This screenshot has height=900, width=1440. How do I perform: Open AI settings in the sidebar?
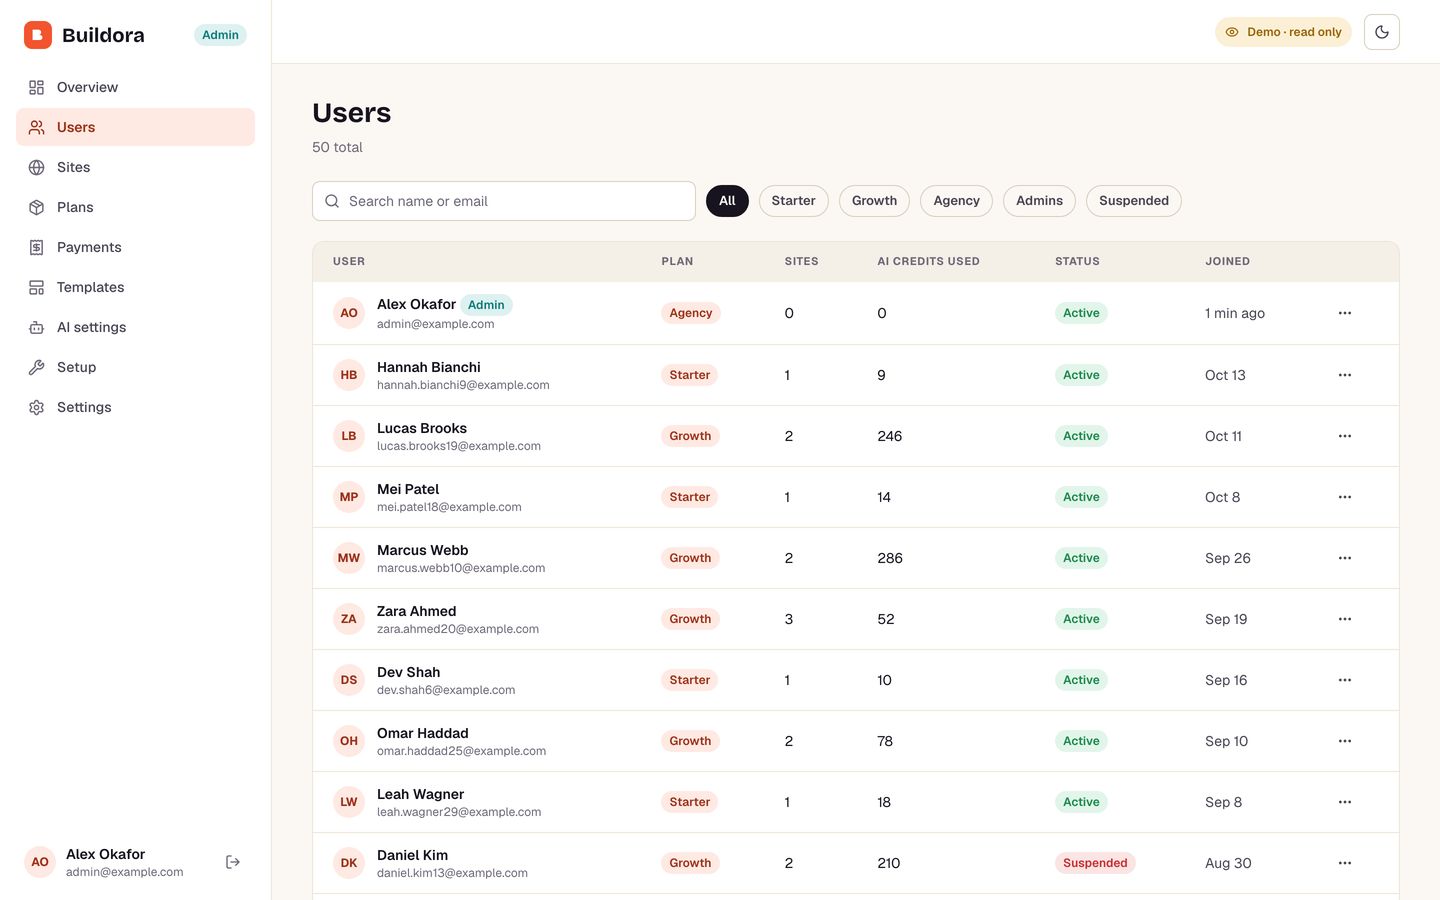(135, 327)
